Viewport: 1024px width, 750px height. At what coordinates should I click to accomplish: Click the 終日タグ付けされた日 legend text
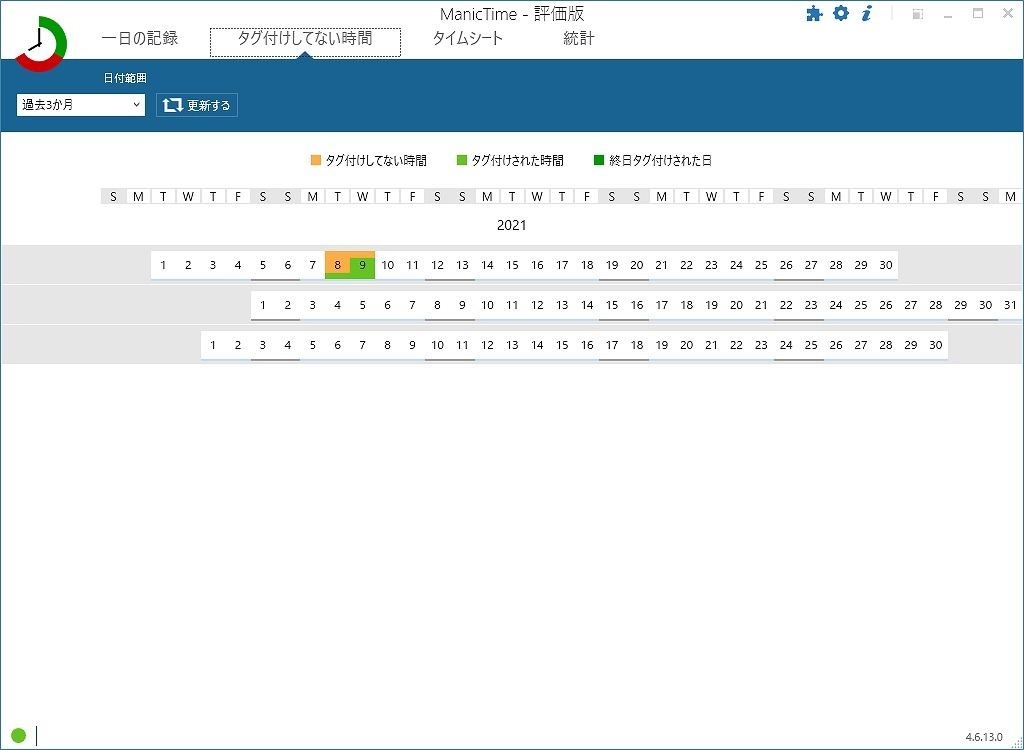[x=660, y=160]
